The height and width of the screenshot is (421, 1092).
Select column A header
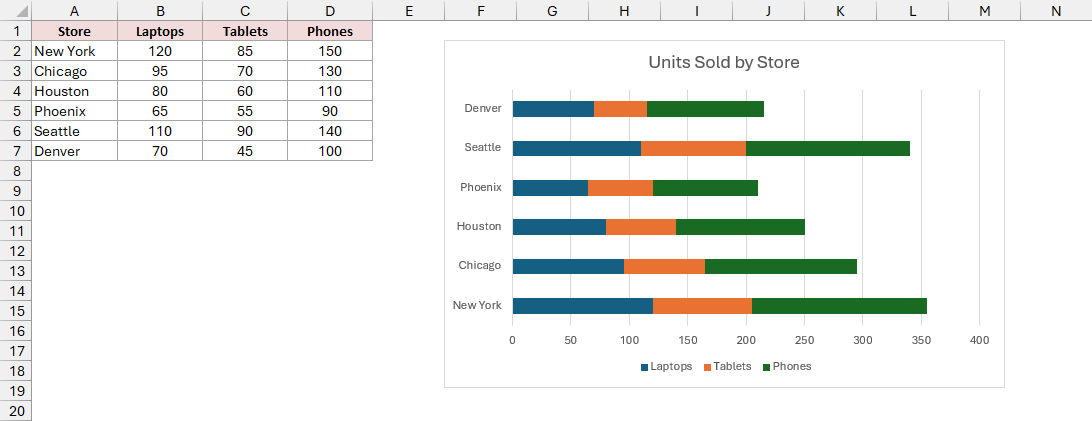pyautogui.click(x=75, y=10)
